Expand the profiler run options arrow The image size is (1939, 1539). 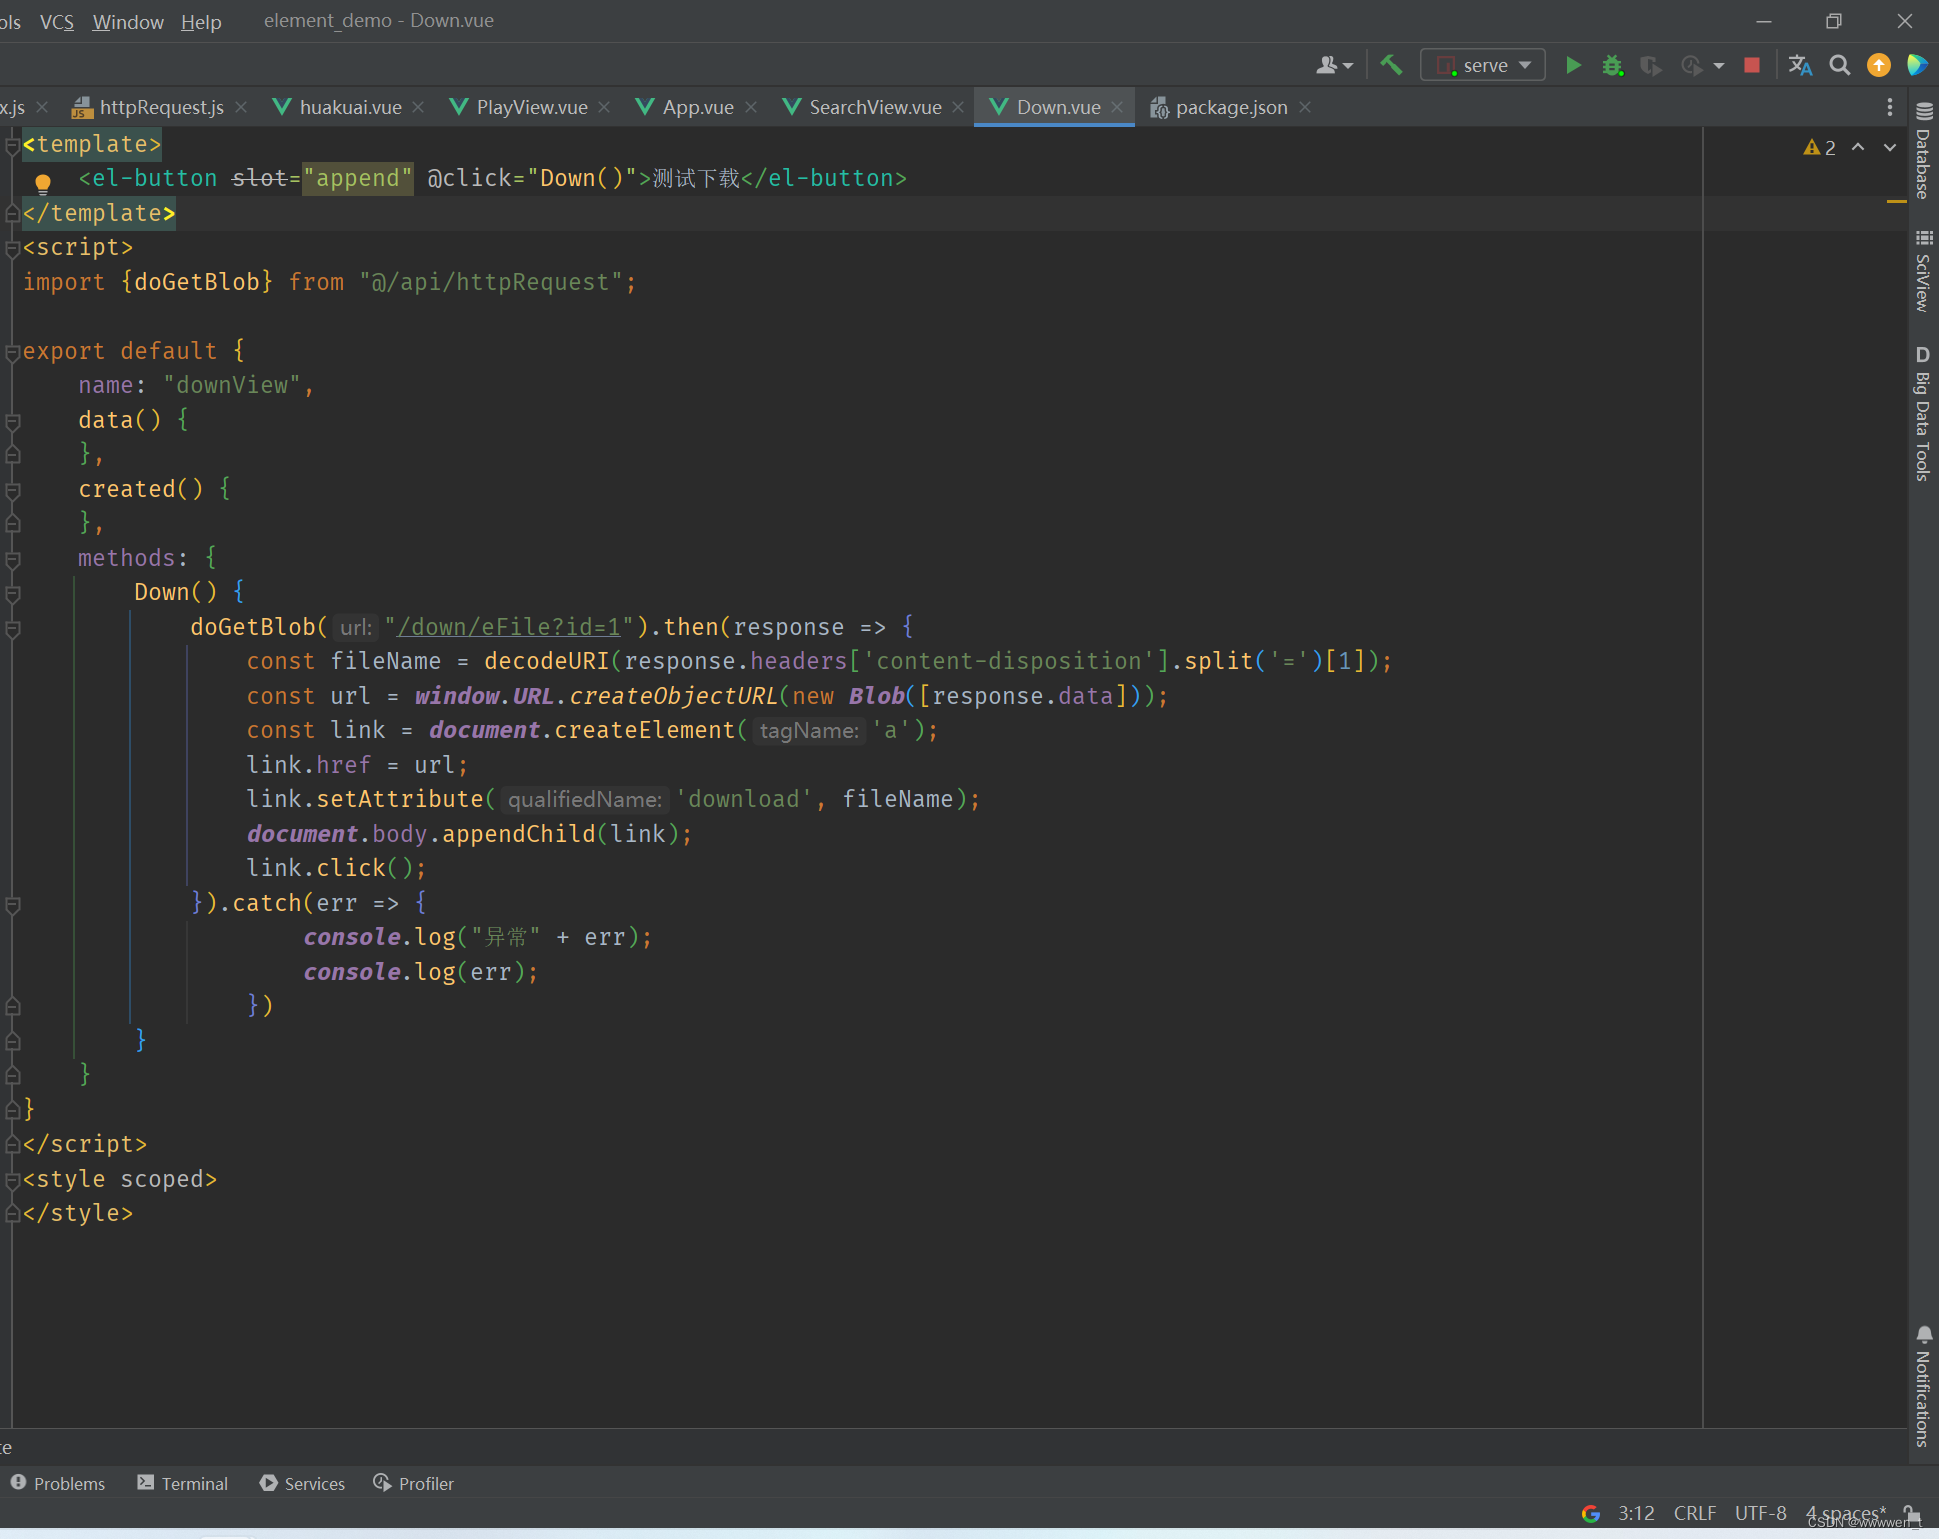pos(1719,66)
